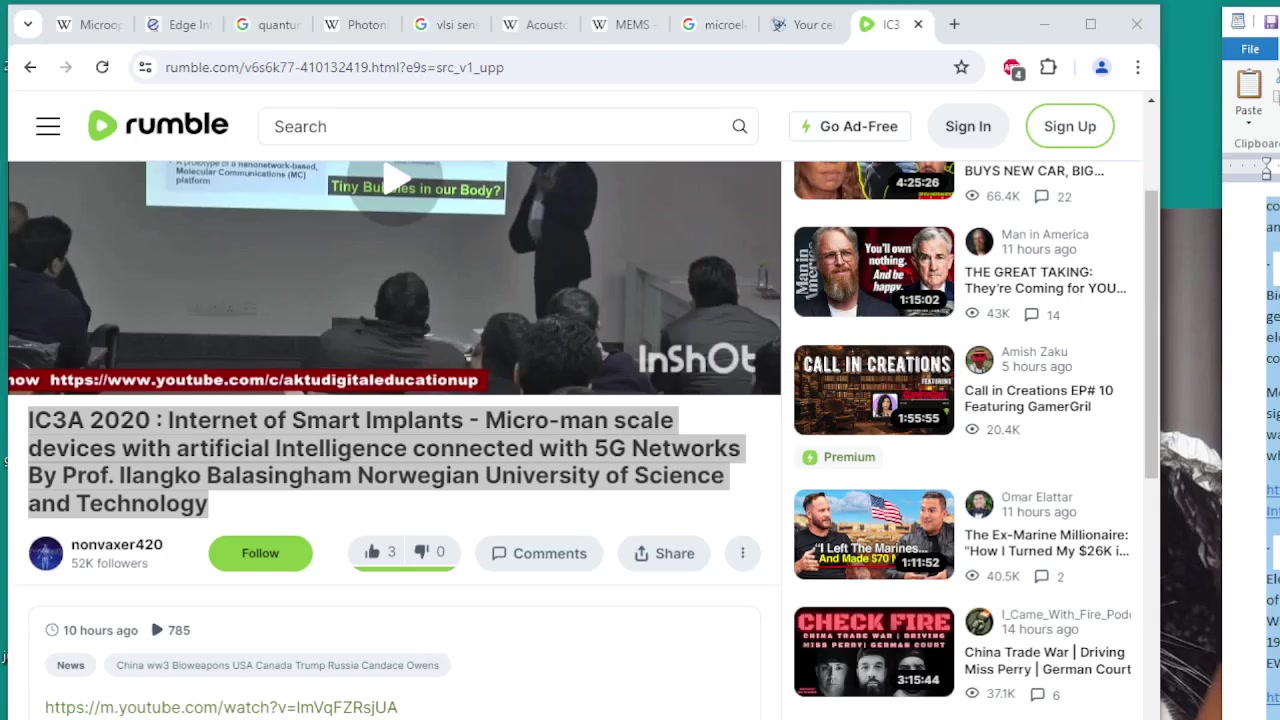Open the browser extensions puzzle icon
Viewport: 1280px width, 720px height.
coord(1048,67)
